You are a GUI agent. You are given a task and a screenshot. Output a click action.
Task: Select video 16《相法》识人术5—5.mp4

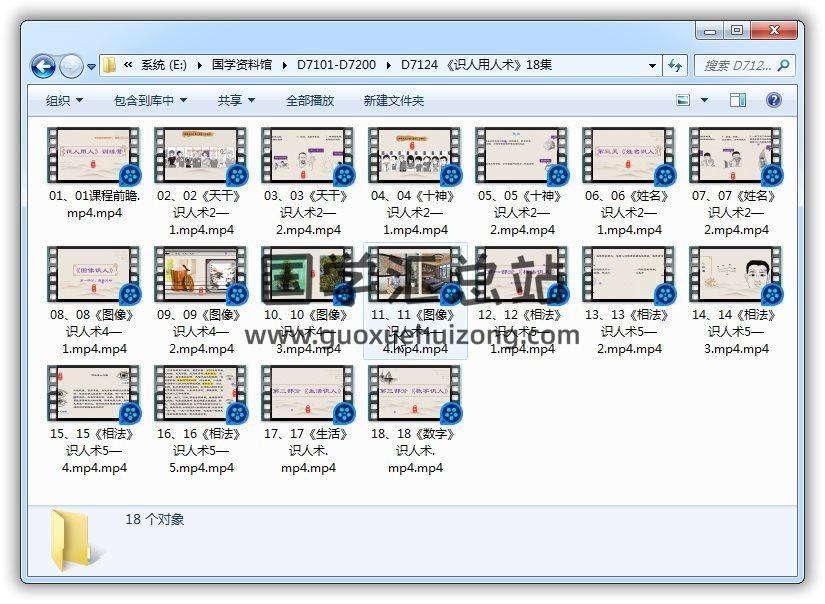click(201, 420)
